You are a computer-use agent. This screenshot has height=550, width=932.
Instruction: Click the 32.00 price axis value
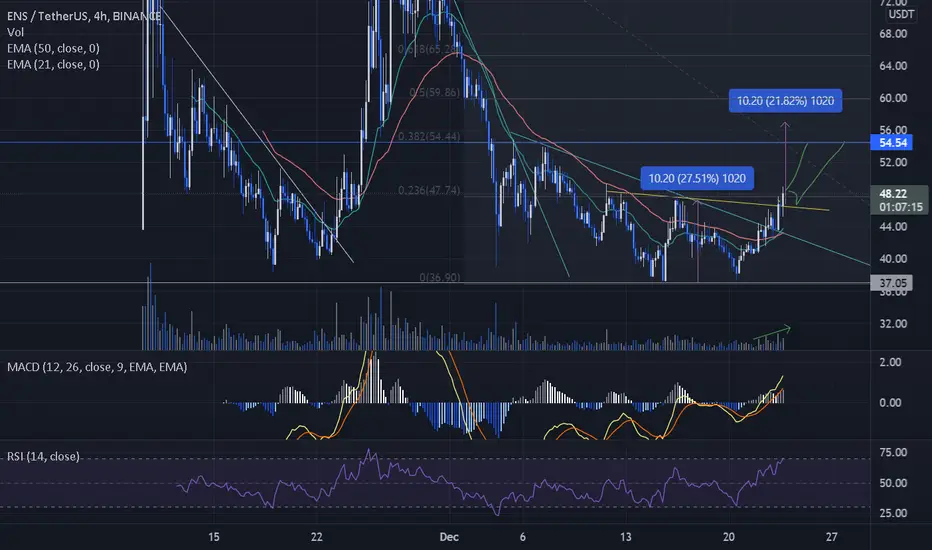893,324
